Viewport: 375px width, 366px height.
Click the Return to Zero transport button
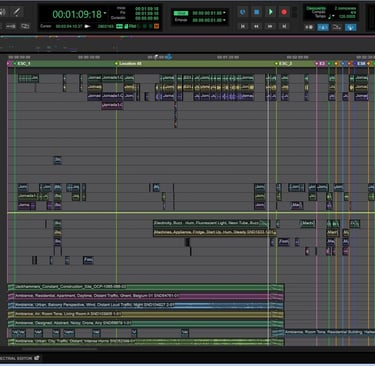(243, 26)
